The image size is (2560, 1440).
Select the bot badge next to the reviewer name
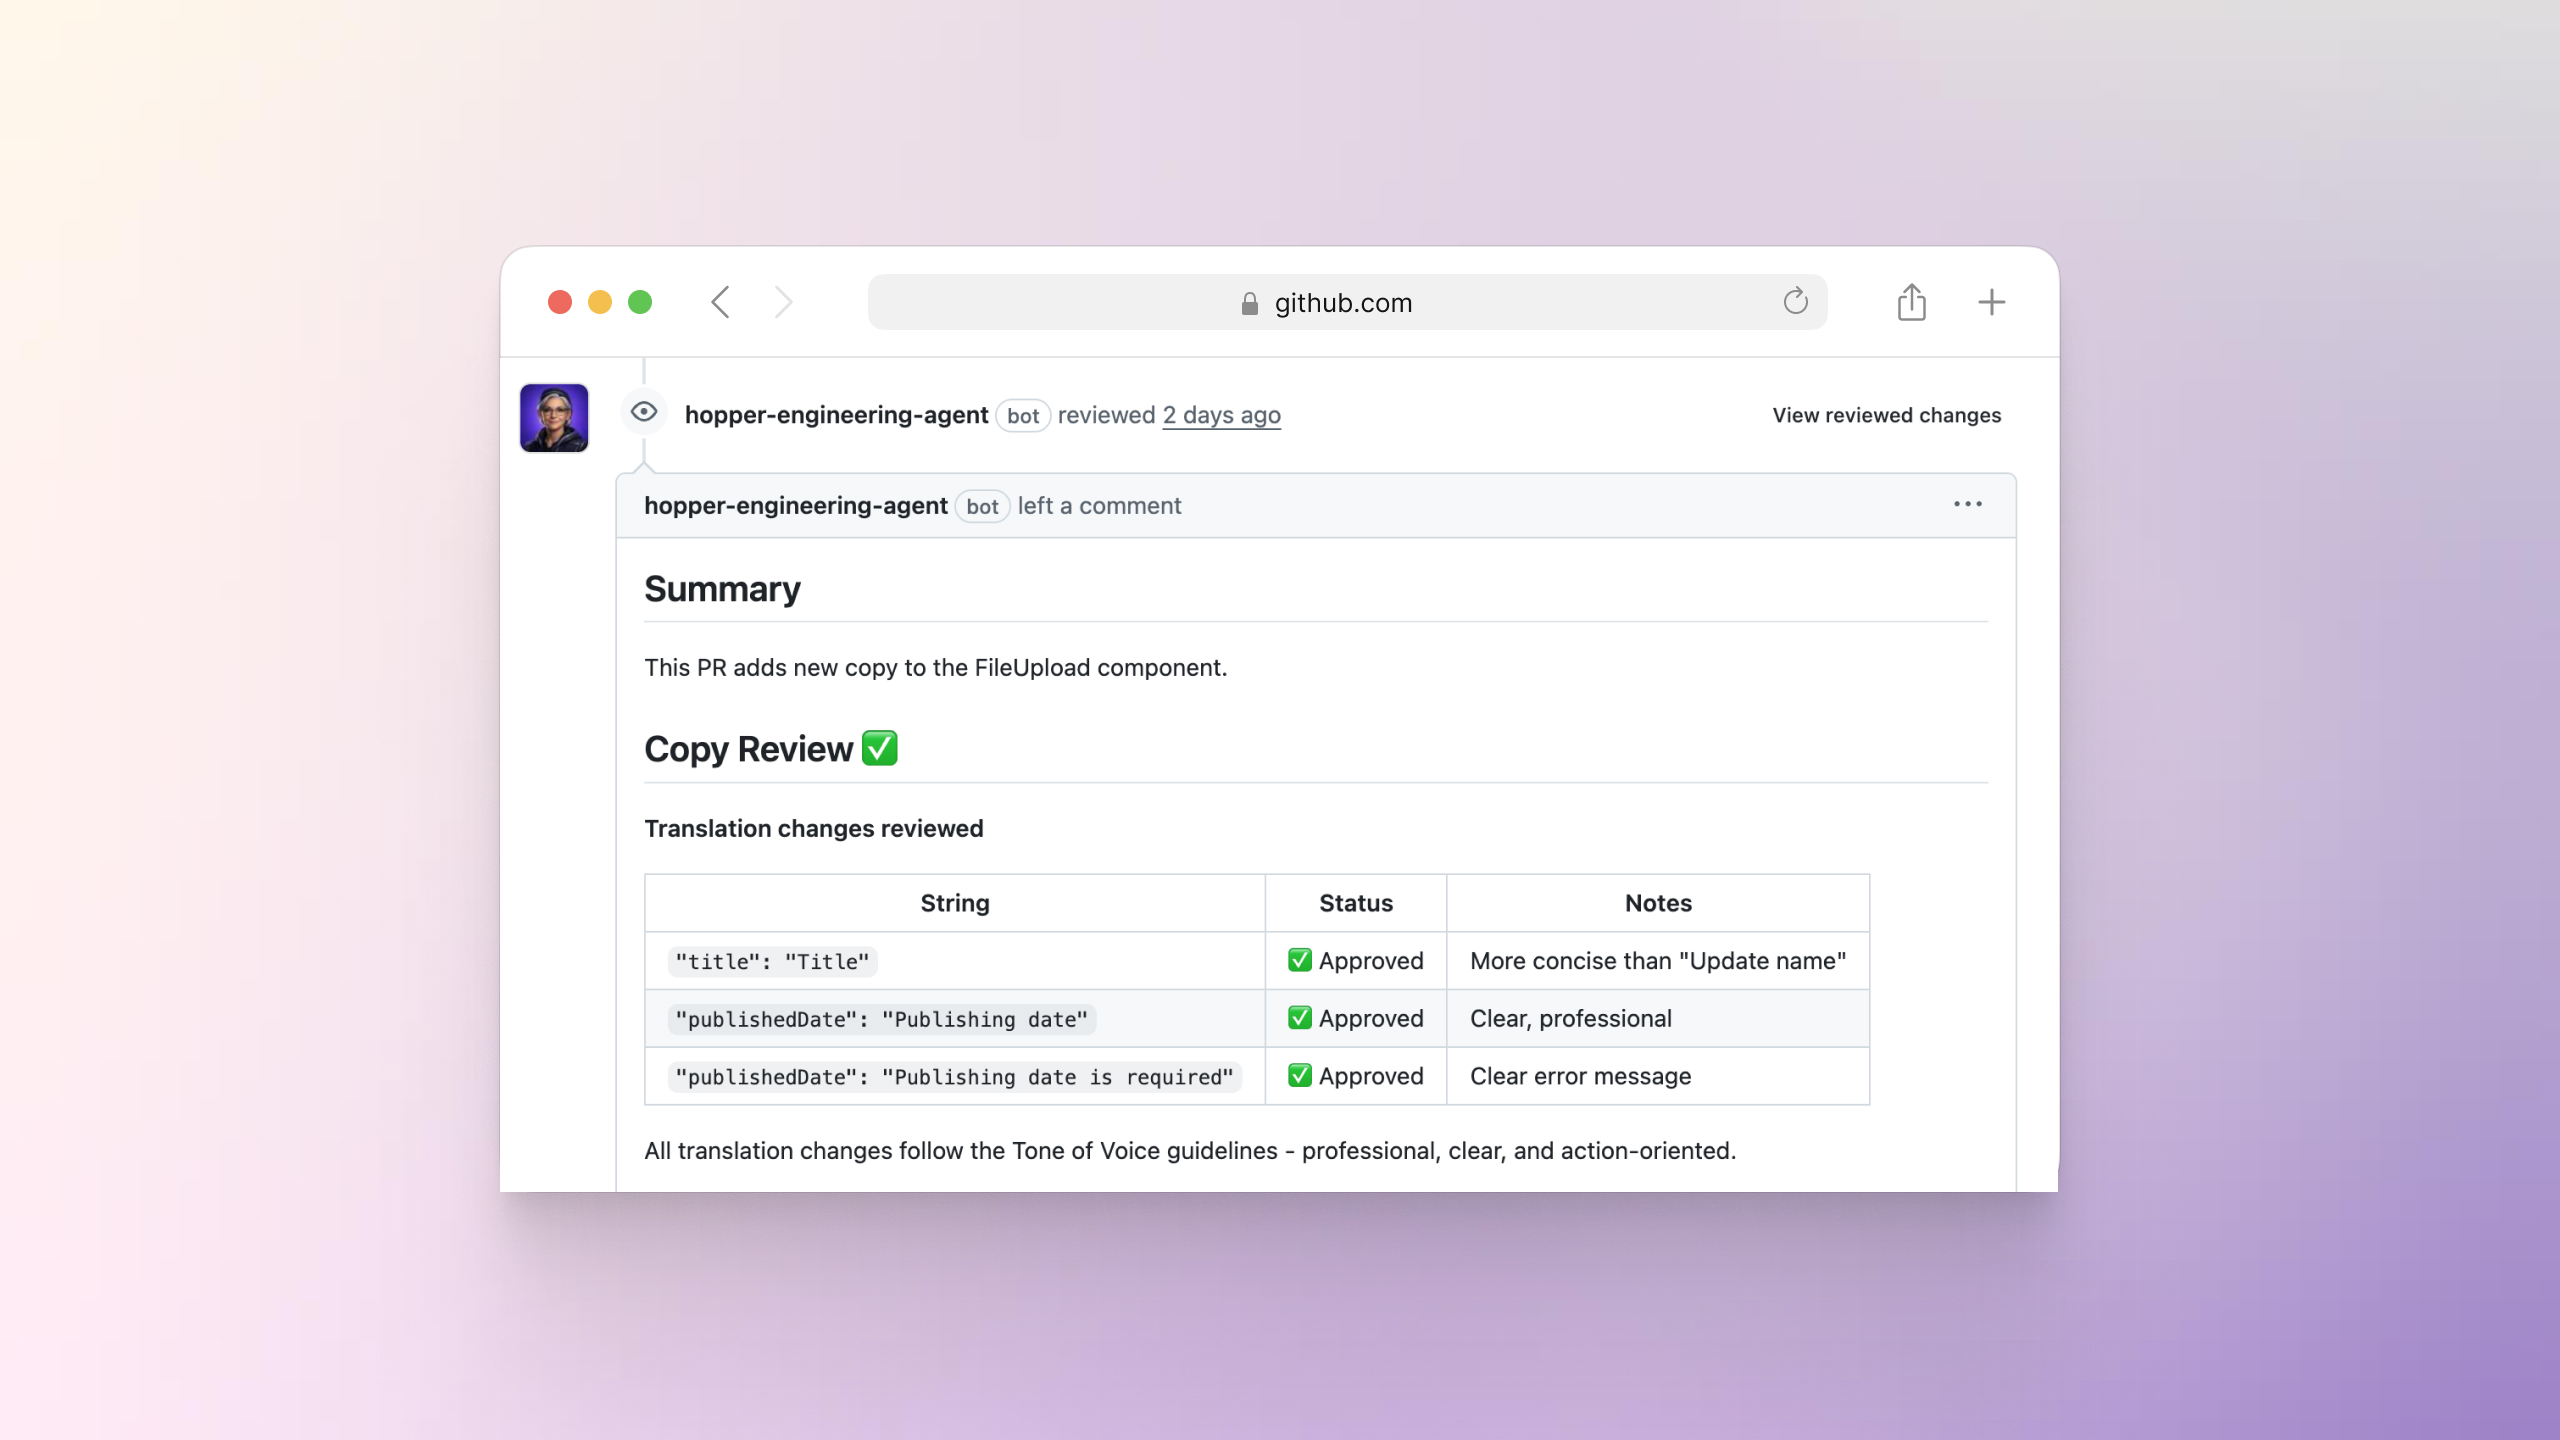click(x=1023, y=416)
